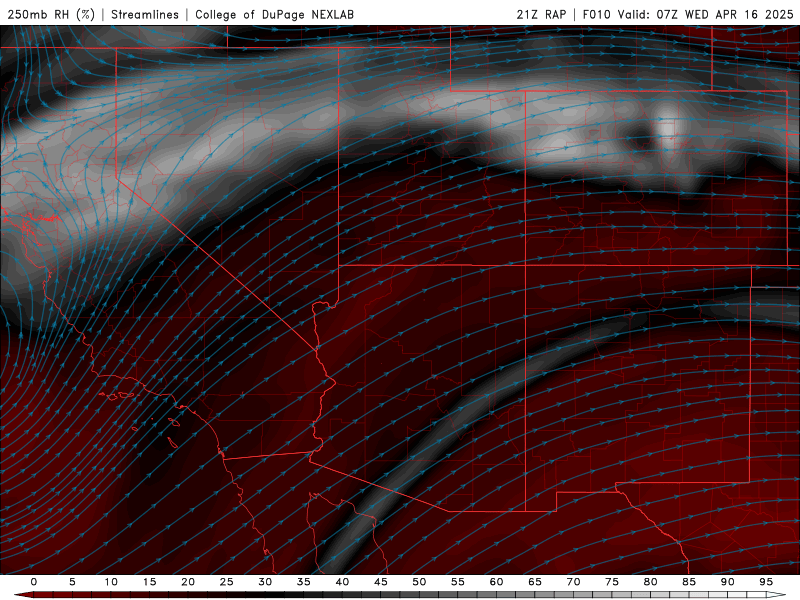The height and width of the screenshot is (600, 800).
Task: Click the "F010" forecast hour text
Action: (x=596, y=14)
